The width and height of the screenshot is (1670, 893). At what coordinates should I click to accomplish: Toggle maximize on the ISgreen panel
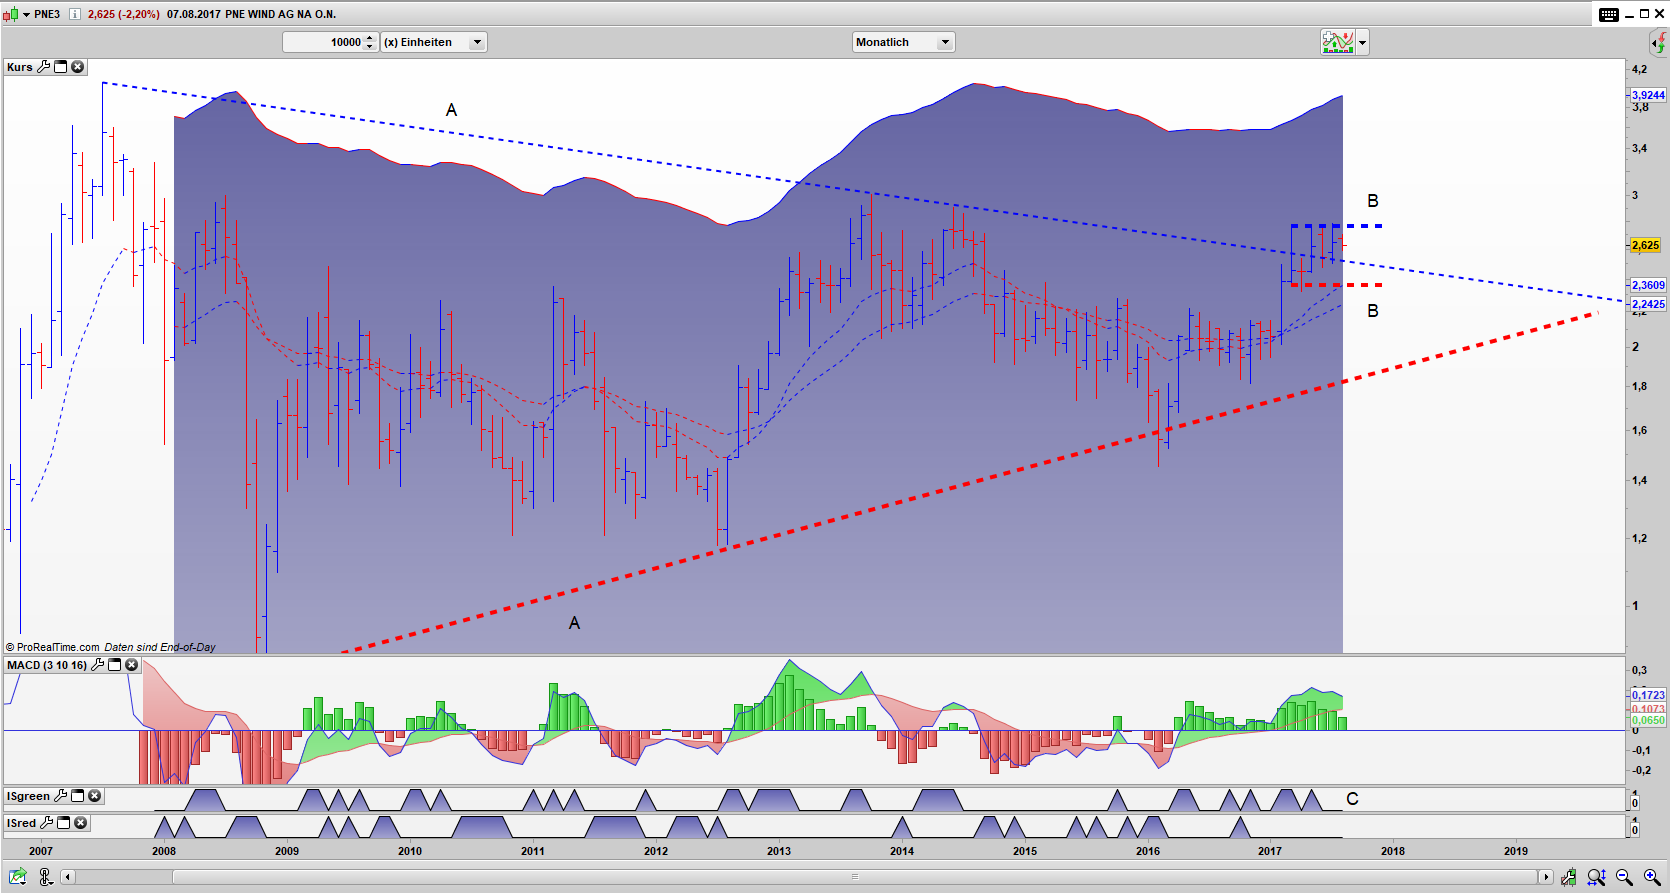click(x=78, y=796)
